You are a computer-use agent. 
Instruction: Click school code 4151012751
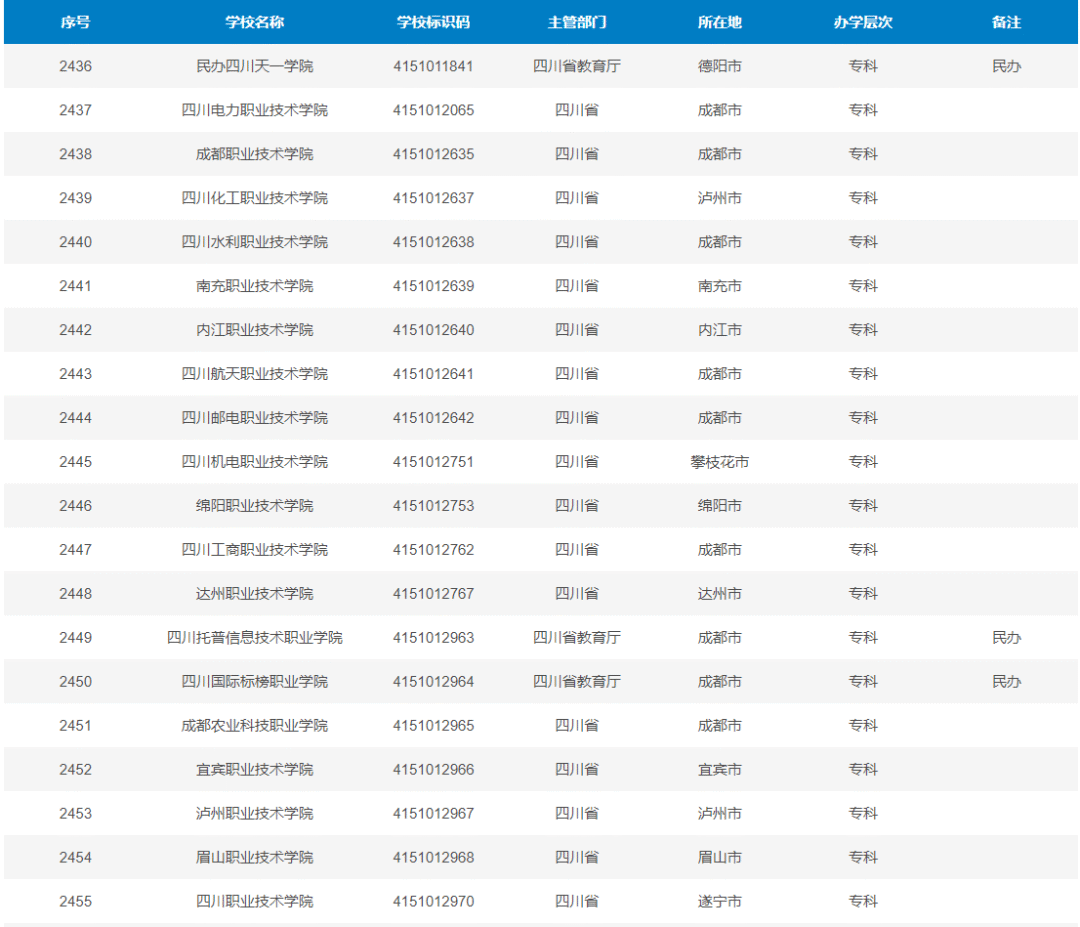coord(433,462)
